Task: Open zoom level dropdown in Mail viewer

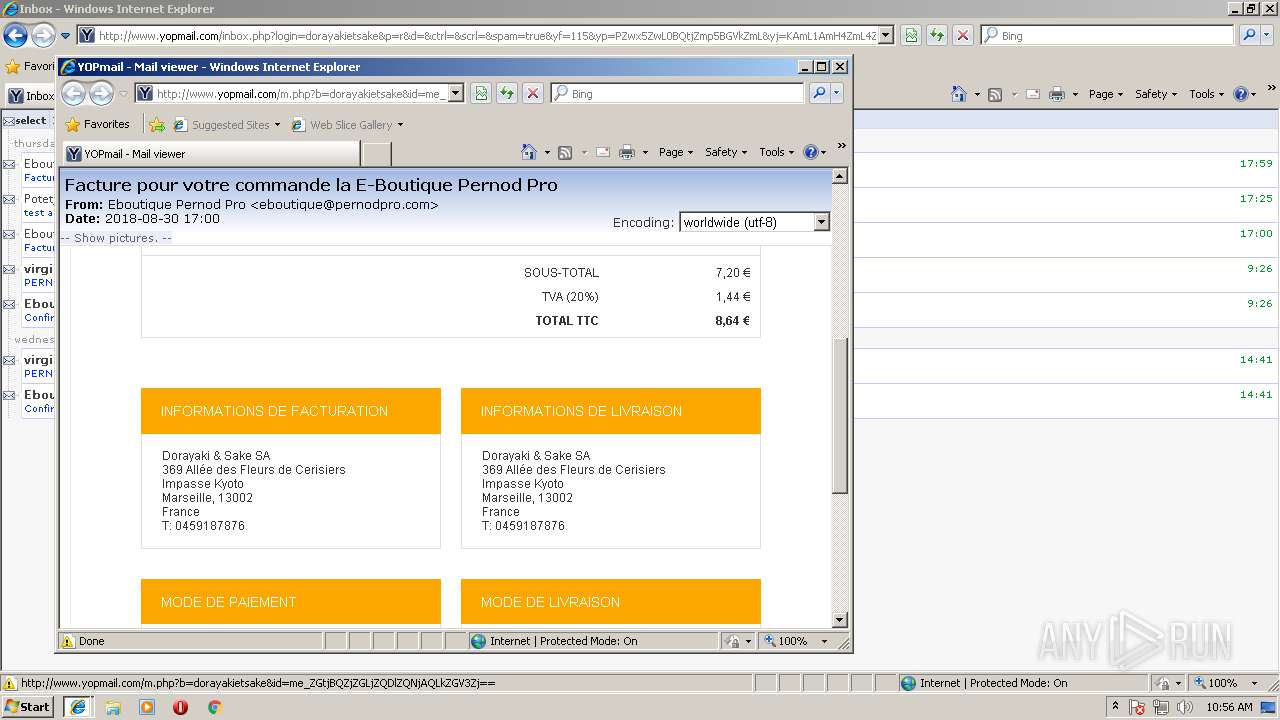Action: (824, 641)
